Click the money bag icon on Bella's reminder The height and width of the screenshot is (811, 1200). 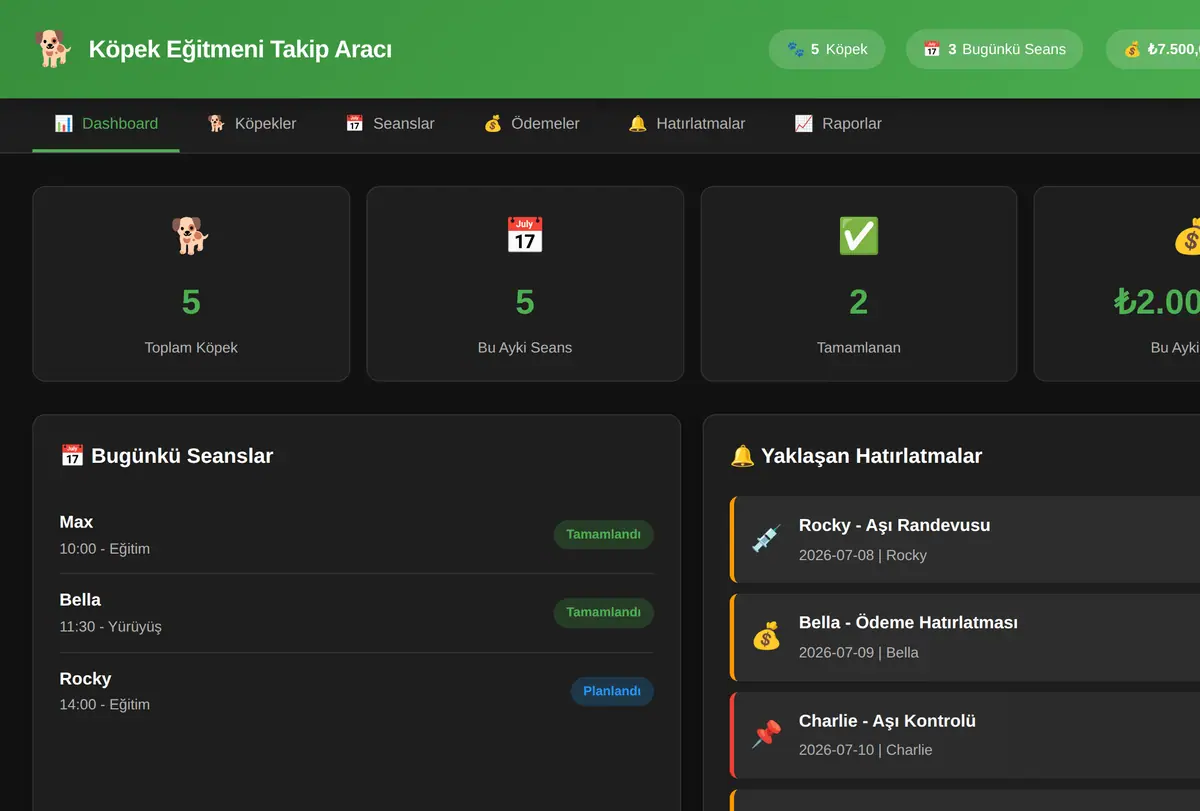pos(766,636)
